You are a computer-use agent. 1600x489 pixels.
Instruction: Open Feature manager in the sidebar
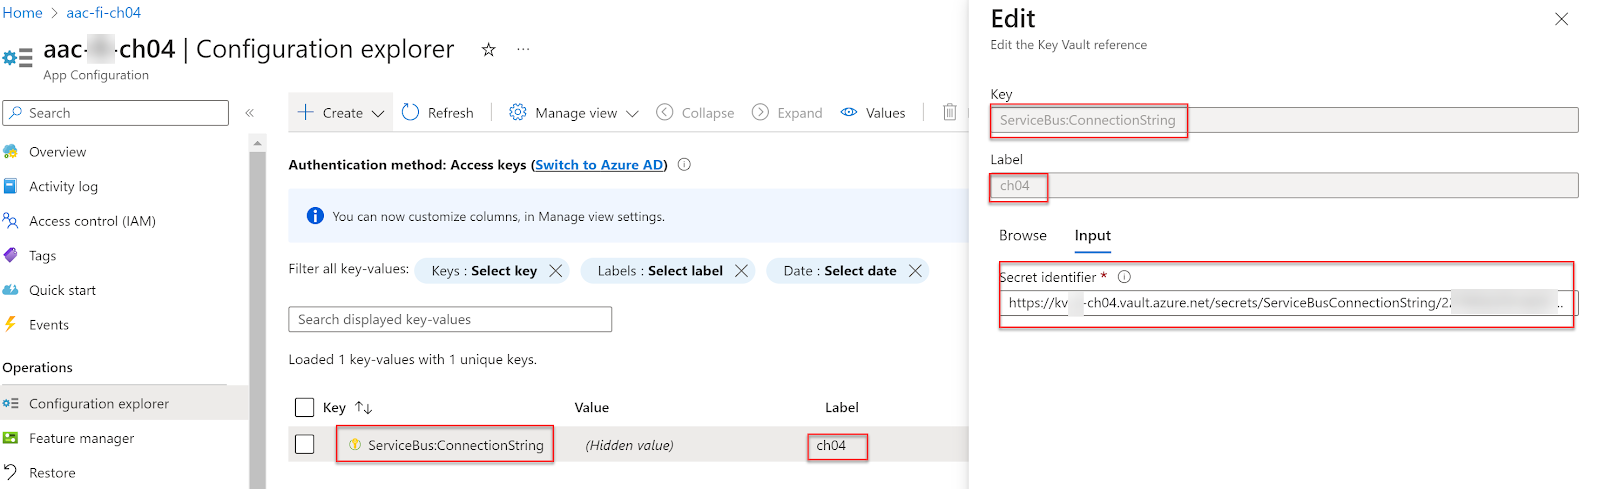81,438
